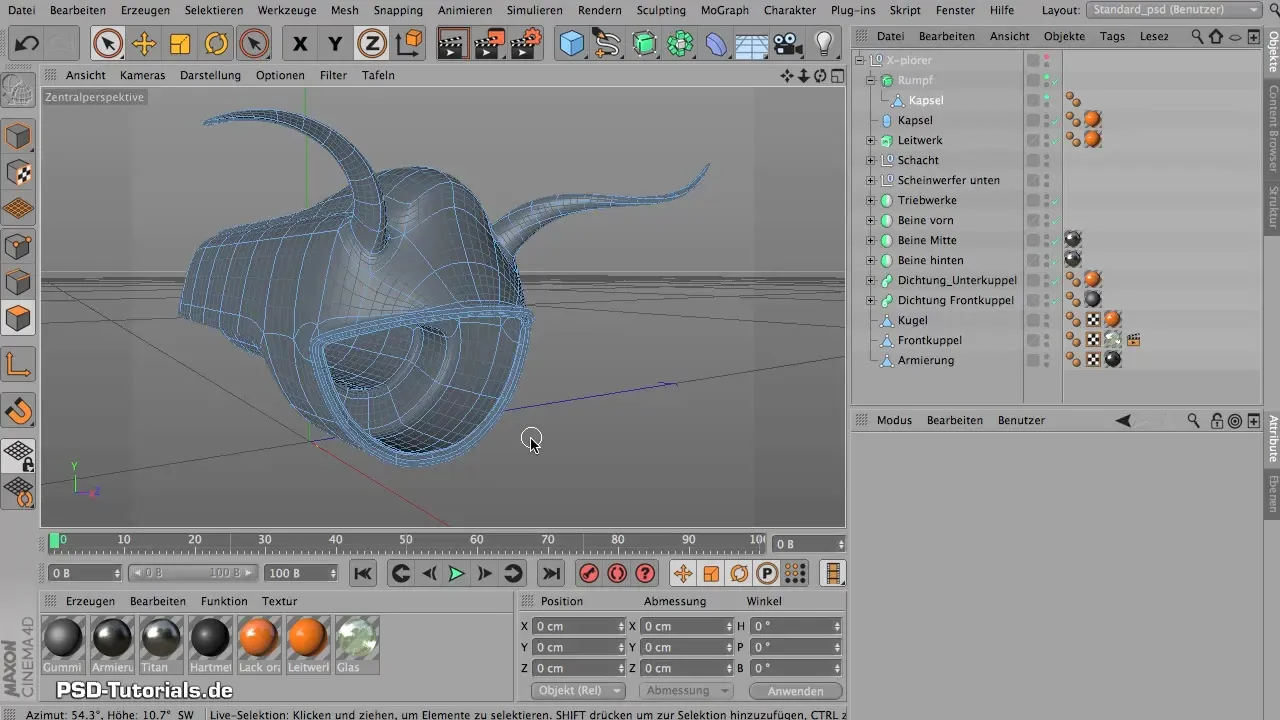The height and width of the screenshot is (720, 1280).
Task: Open Attribute manager Modus menu
Action: click(x=894, y=420)
